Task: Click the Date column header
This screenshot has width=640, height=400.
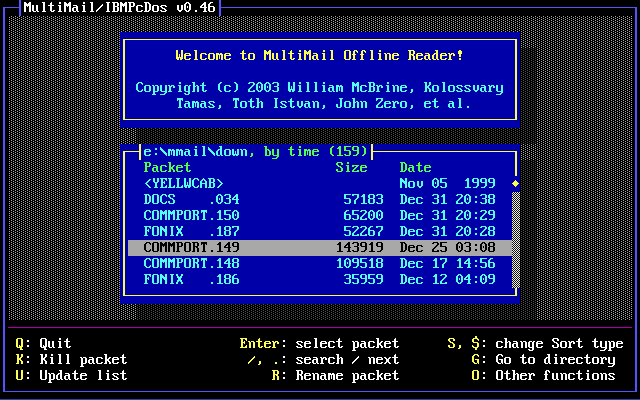Action: click(x=415, y=167)
